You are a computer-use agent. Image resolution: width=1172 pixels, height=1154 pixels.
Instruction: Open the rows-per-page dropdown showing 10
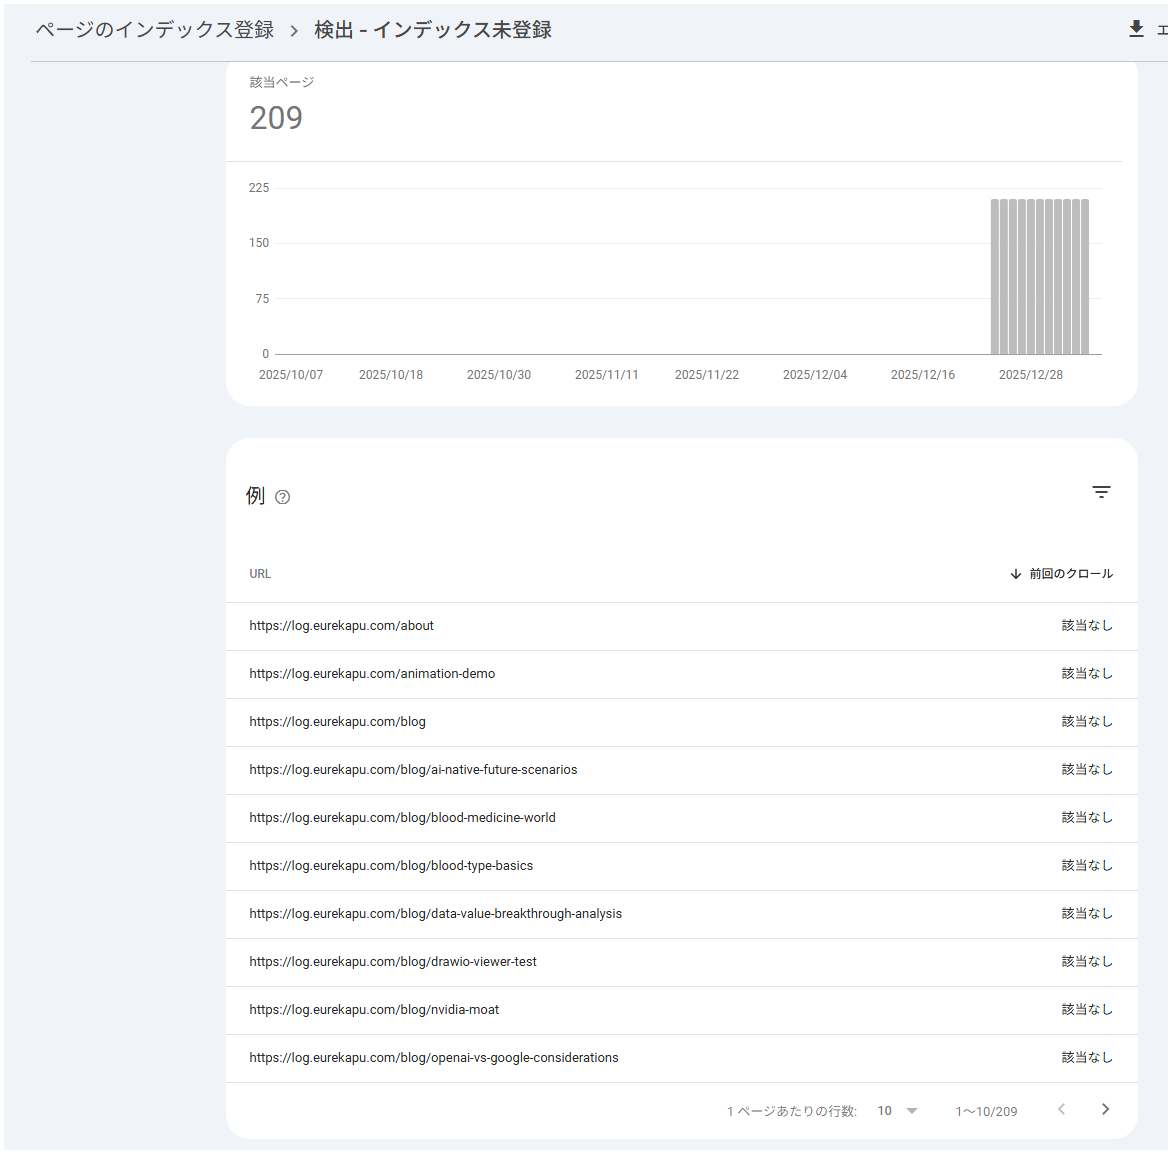[896, 1110]
